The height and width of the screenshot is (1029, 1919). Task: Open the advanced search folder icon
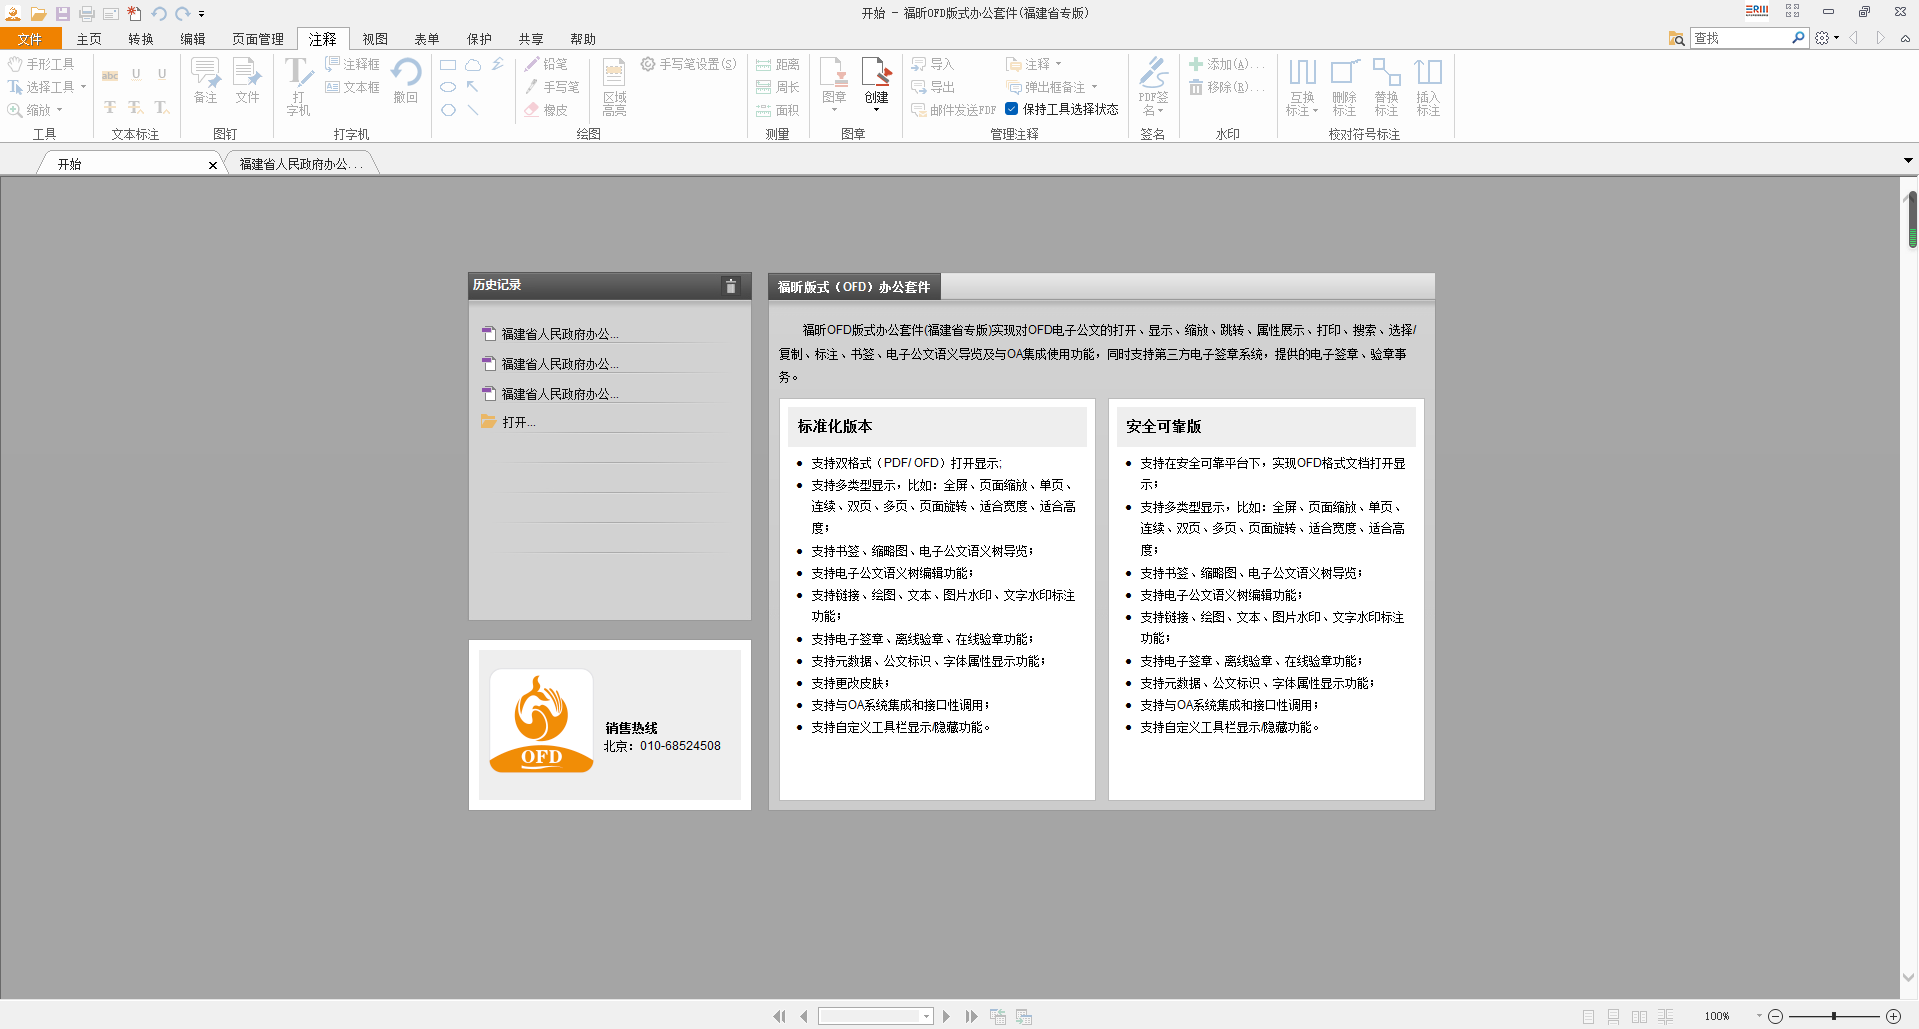[x=1676, y=38]
